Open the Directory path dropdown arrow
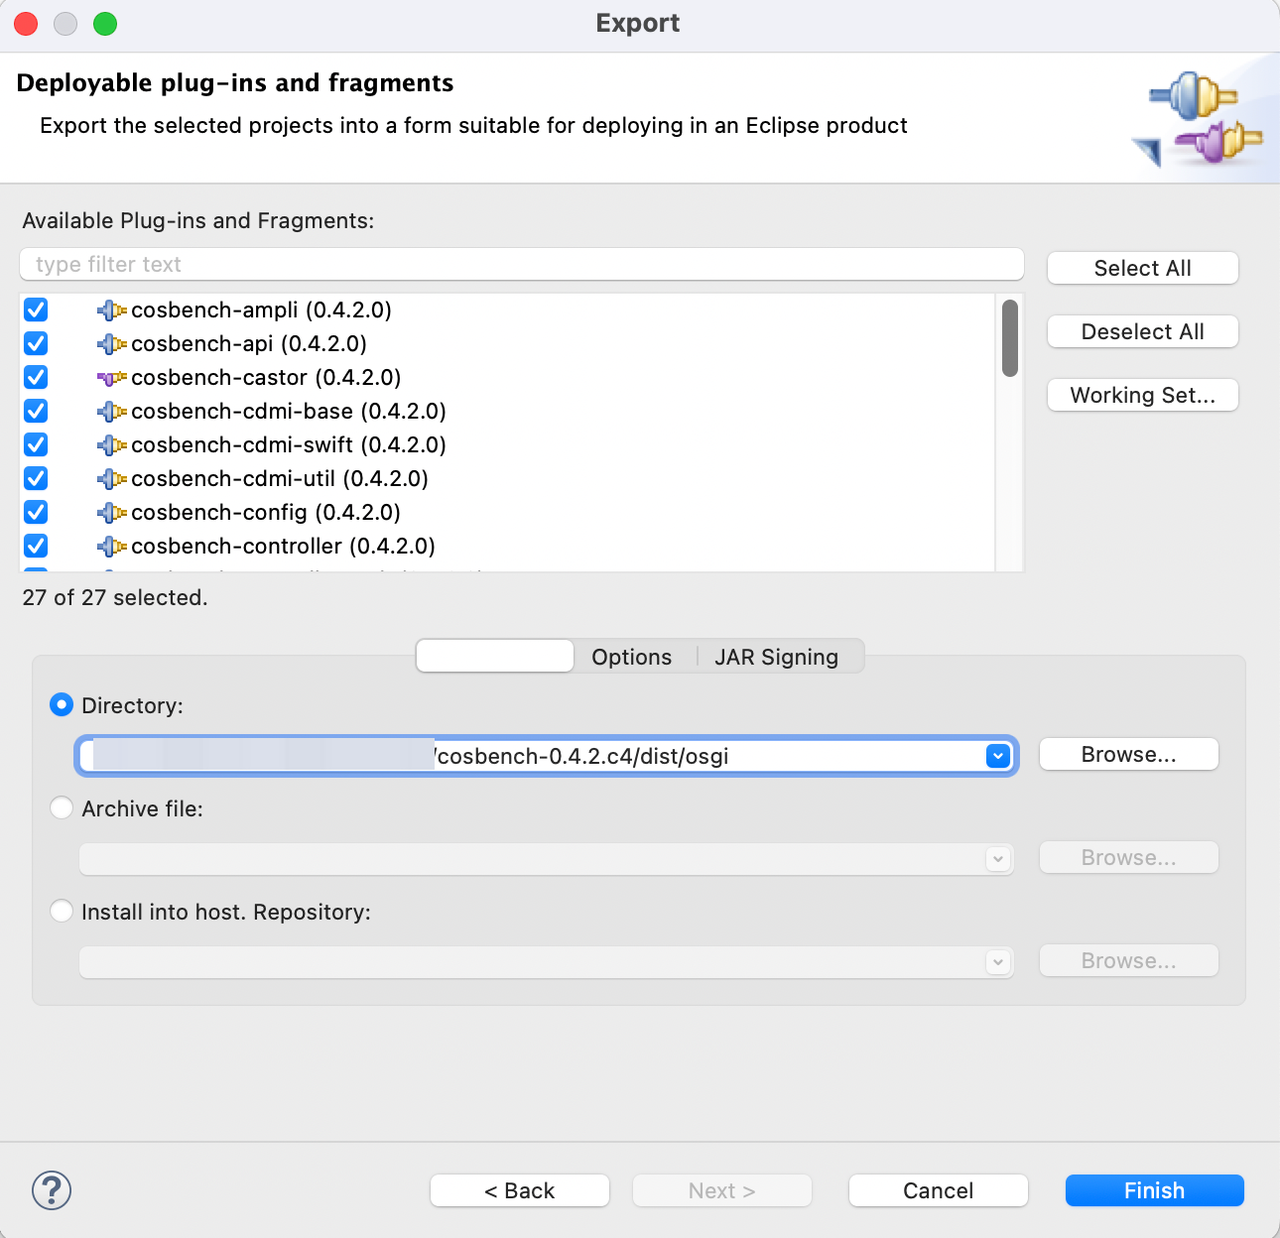 click(997, 756)
